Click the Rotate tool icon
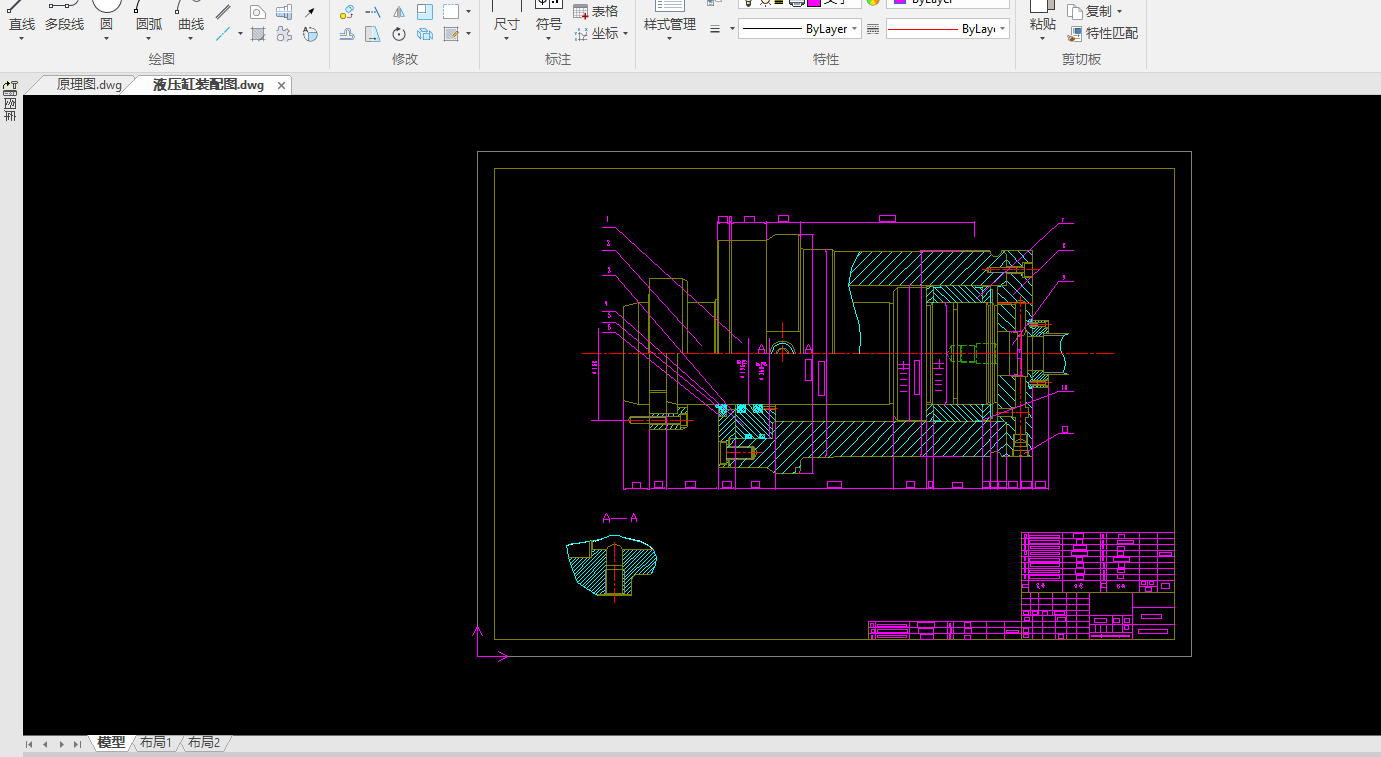1381x757 pixels. (x=398, y=34)
